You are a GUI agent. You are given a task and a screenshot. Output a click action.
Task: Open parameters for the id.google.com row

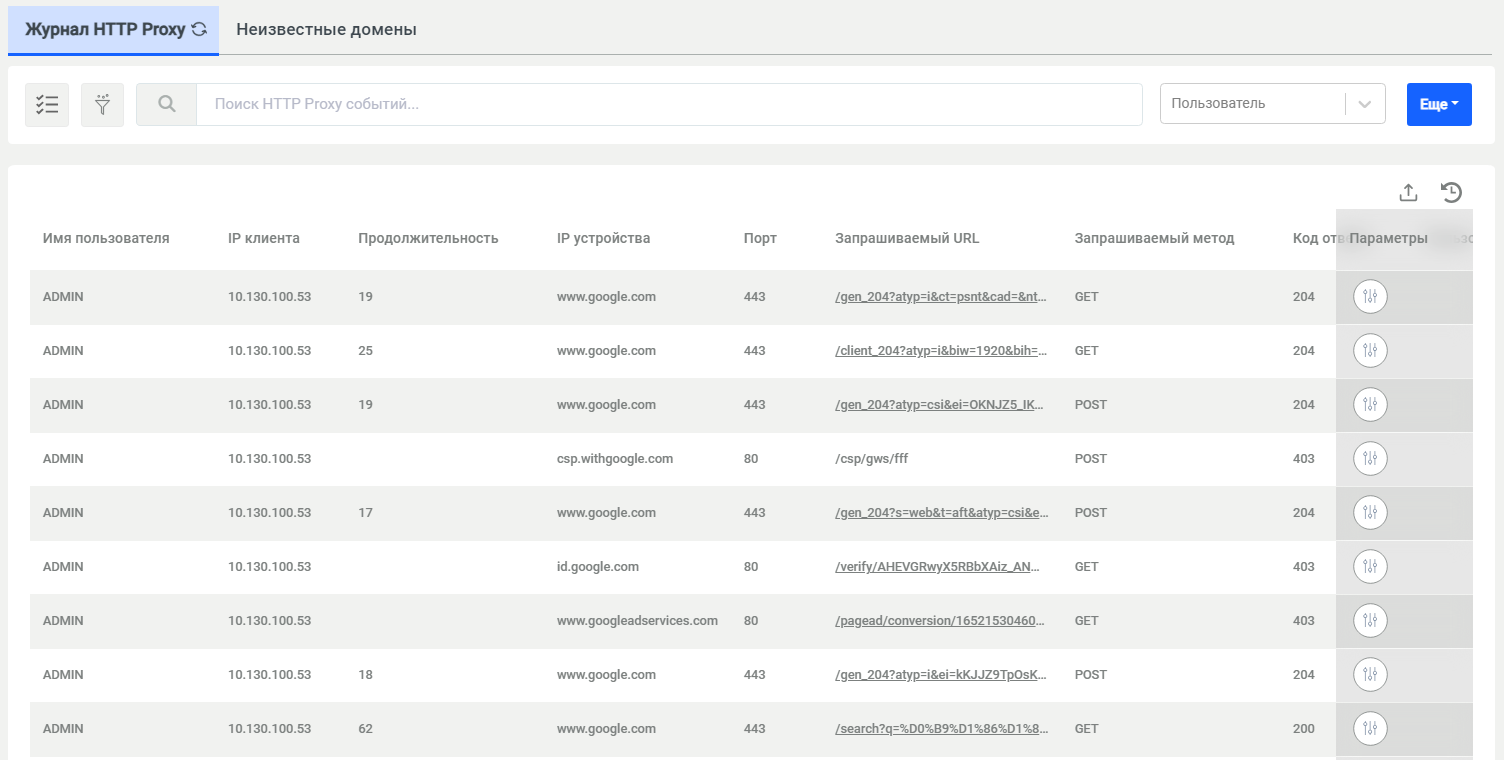[x=1370, y=567]
